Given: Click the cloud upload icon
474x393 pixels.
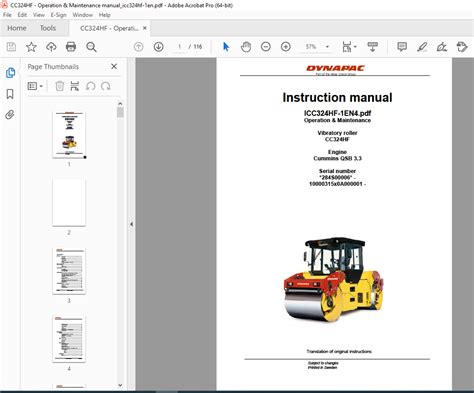Looking at the screenshot, I should pyautogui.click(x=51, y=47).
